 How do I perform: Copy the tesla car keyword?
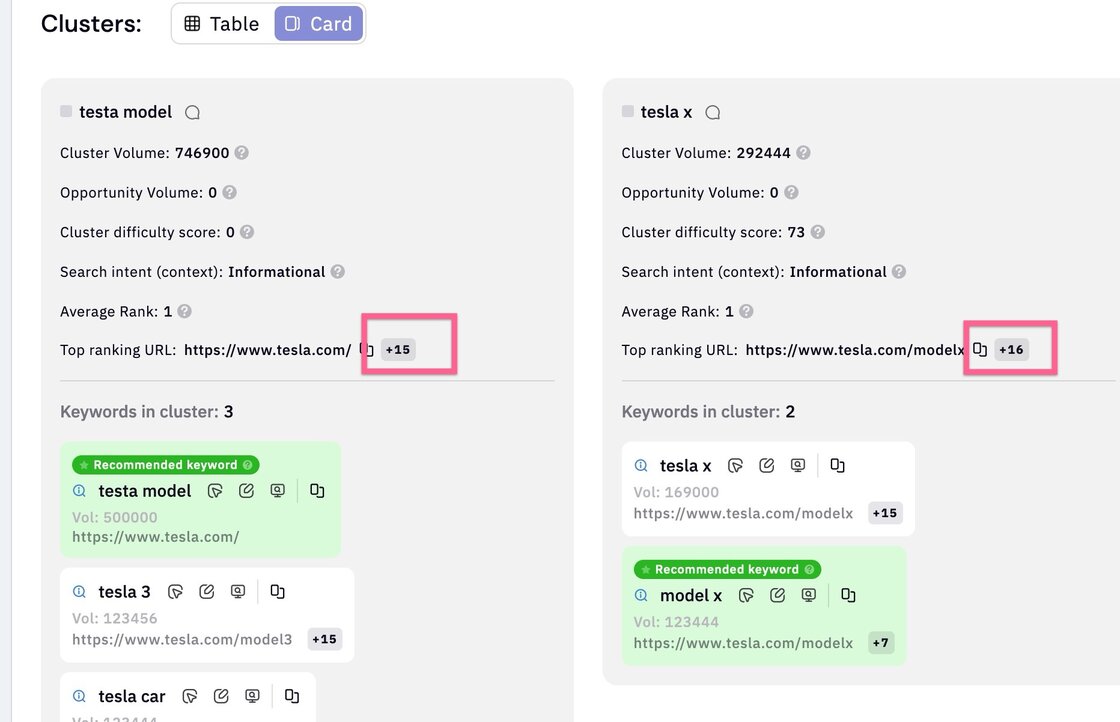(291, 696)
